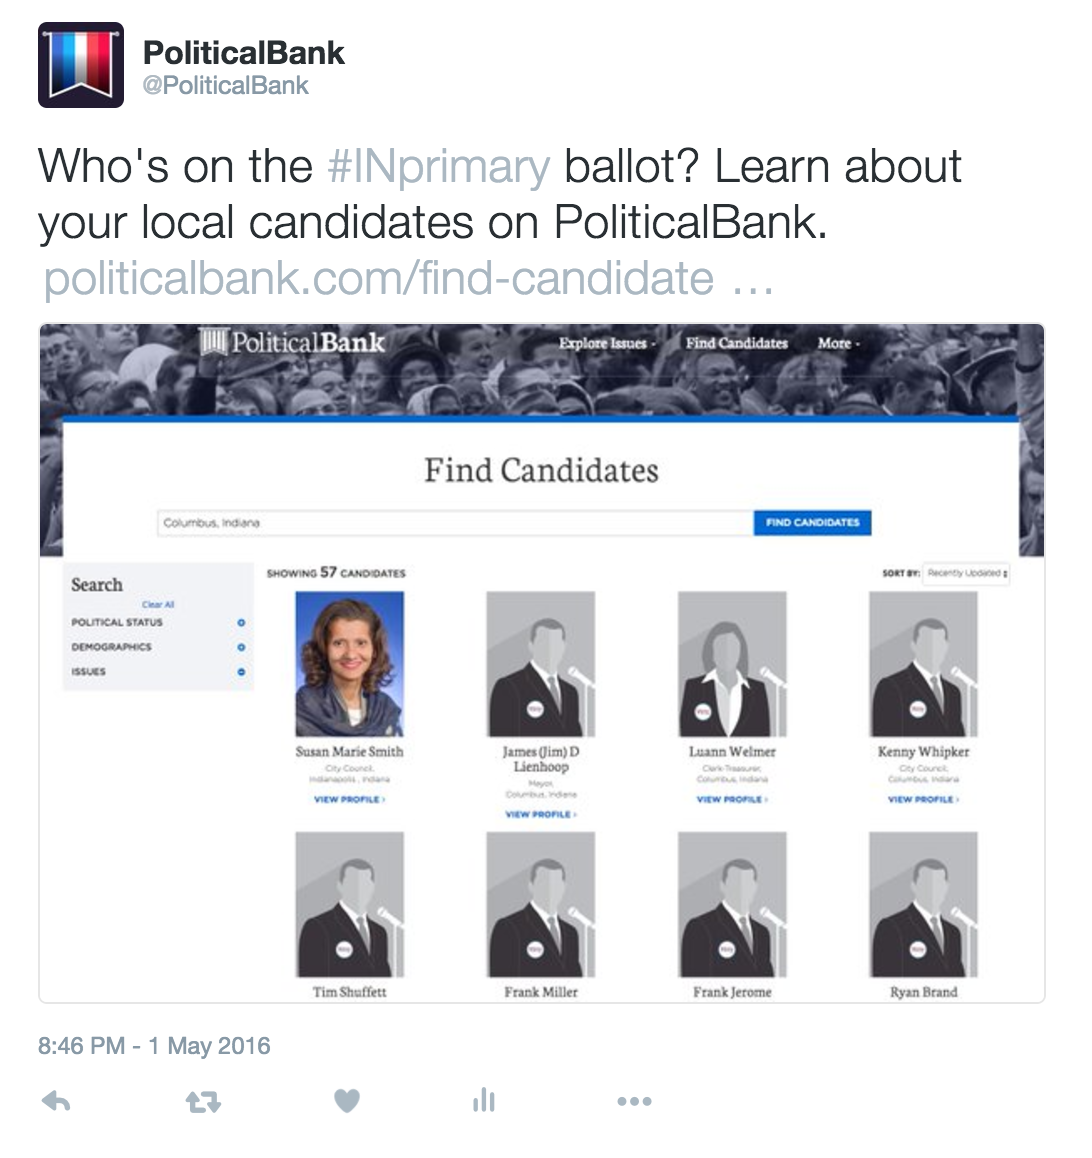Open the More menu
1092x1158 pixels.
(838, 343)
